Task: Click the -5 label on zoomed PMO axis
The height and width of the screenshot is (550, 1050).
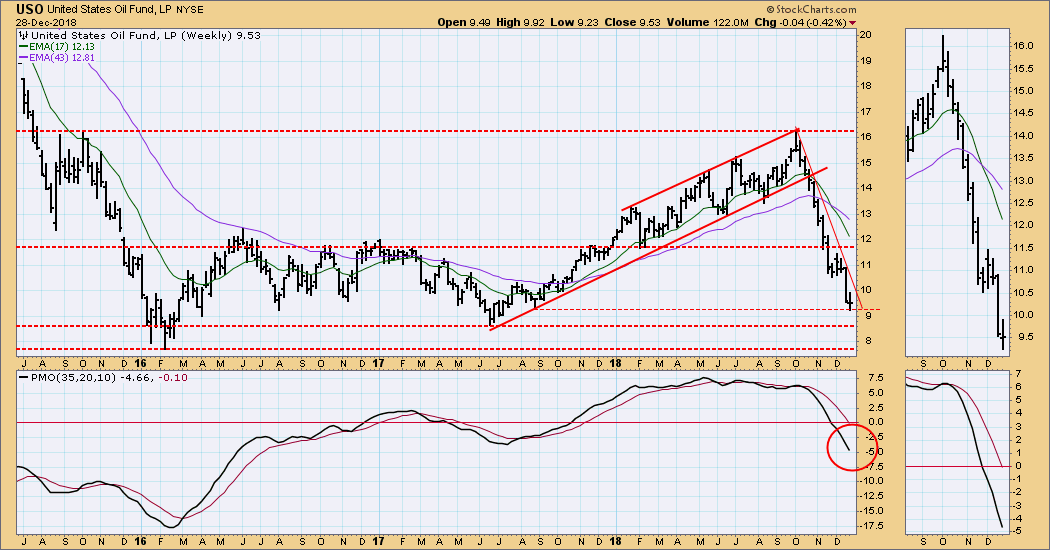Action: (x=1016, y=531)
